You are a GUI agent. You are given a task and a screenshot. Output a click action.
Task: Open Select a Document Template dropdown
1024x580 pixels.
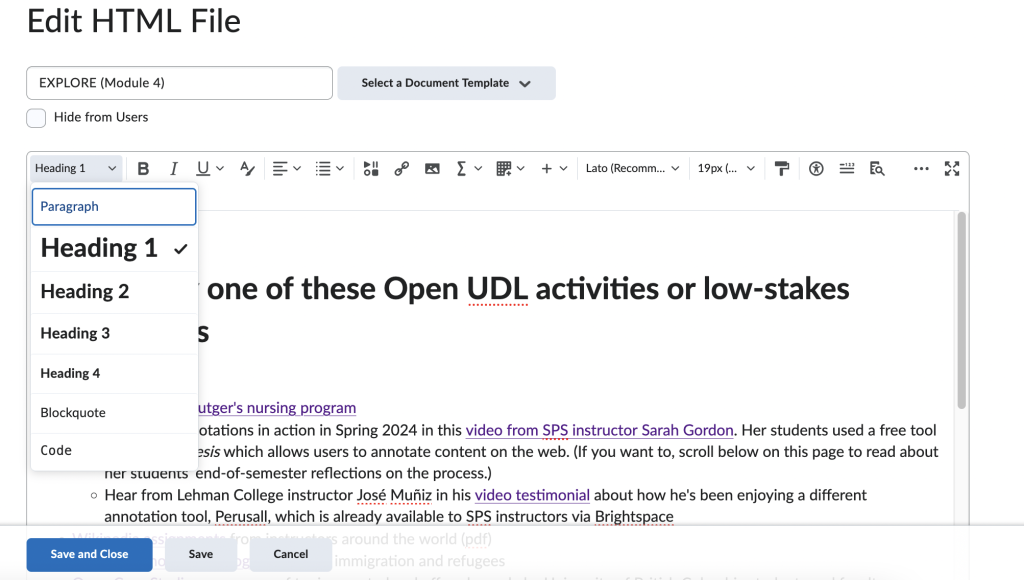pos(446,83)
